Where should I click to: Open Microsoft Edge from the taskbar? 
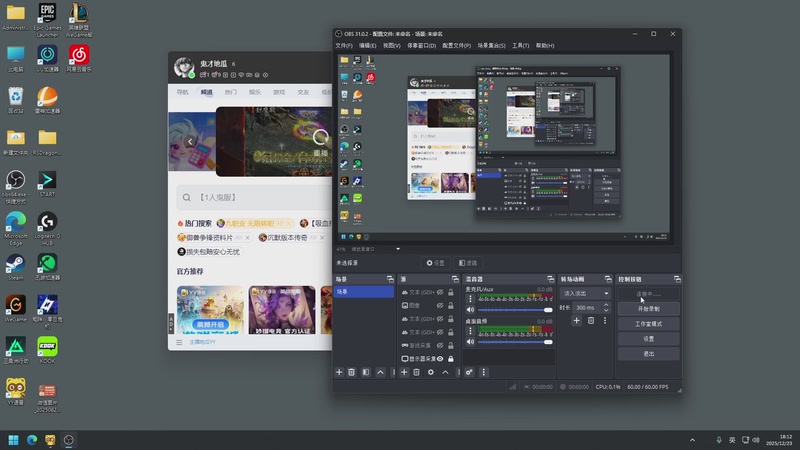tap(32, 440)
